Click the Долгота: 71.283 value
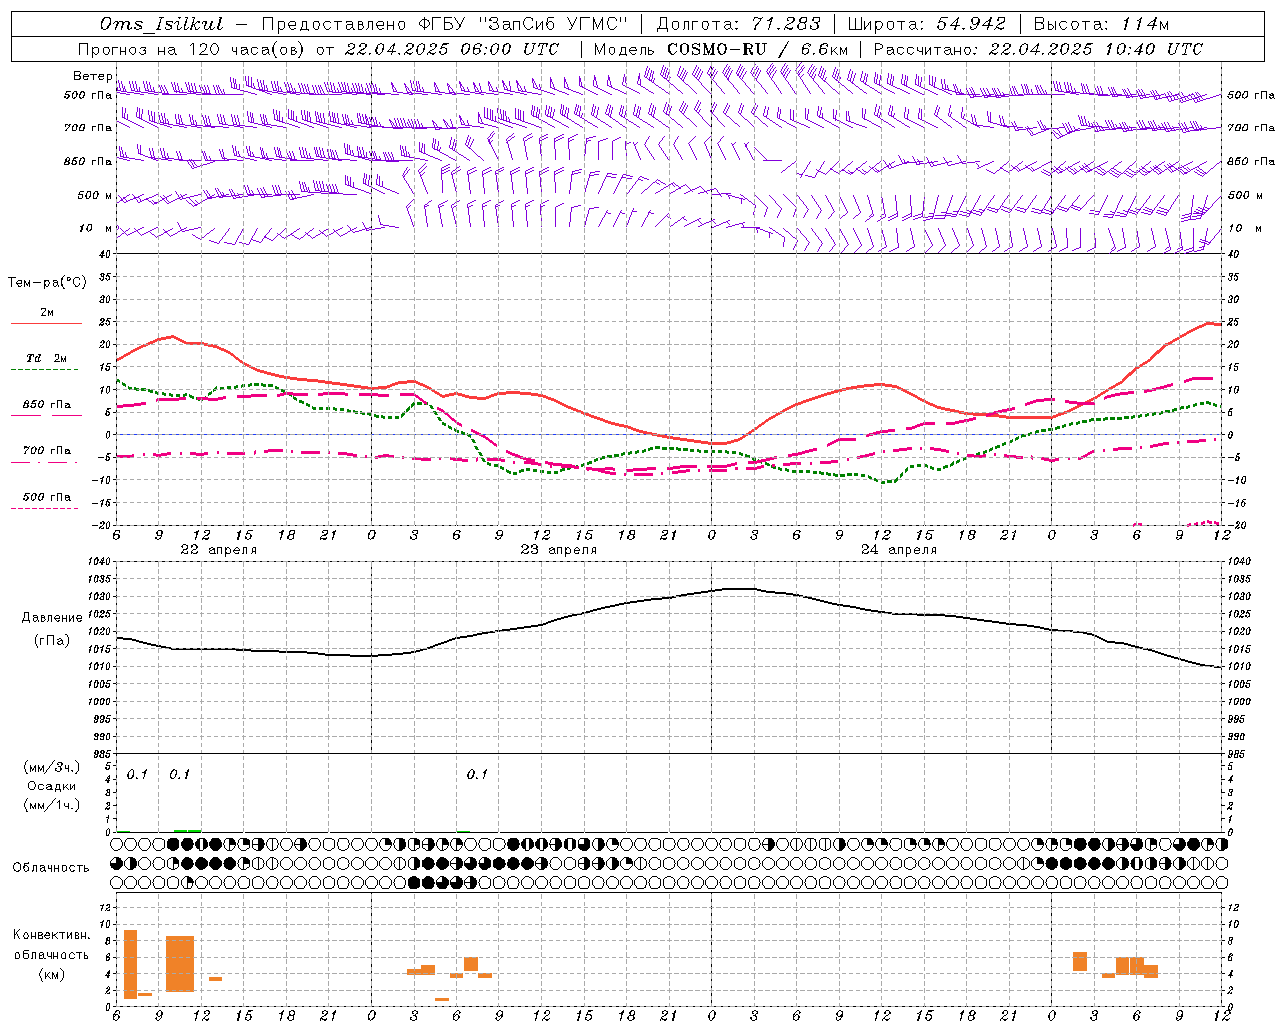Image resolution: width=1280 pixels, height=1024 pixels. point(738,24)
